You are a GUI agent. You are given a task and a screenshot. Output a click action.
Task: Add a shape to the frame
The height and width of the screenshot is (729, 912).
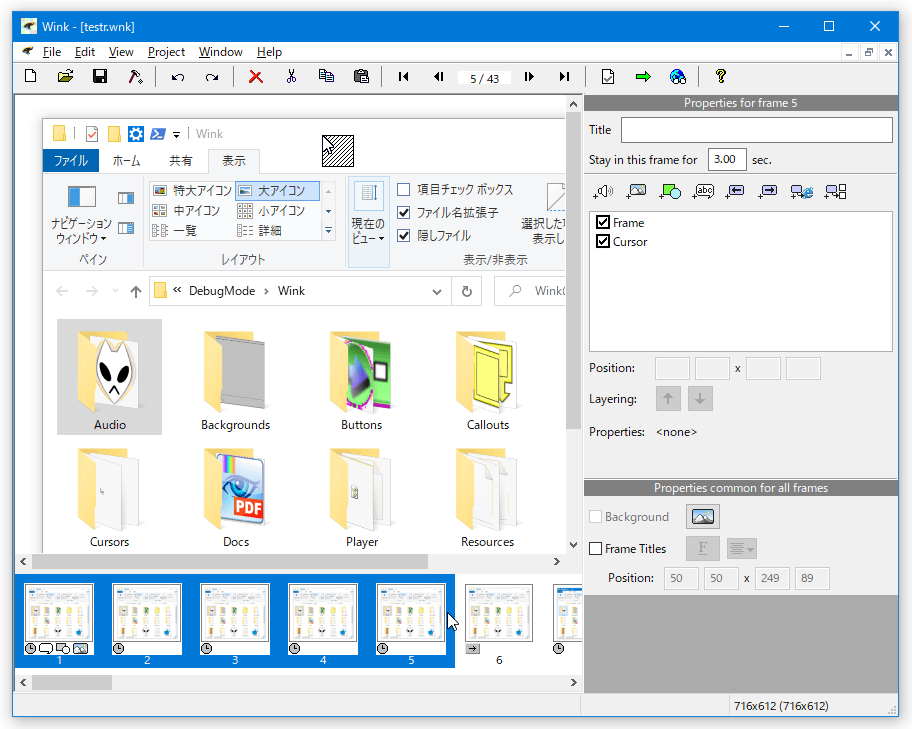click(670, 191)
